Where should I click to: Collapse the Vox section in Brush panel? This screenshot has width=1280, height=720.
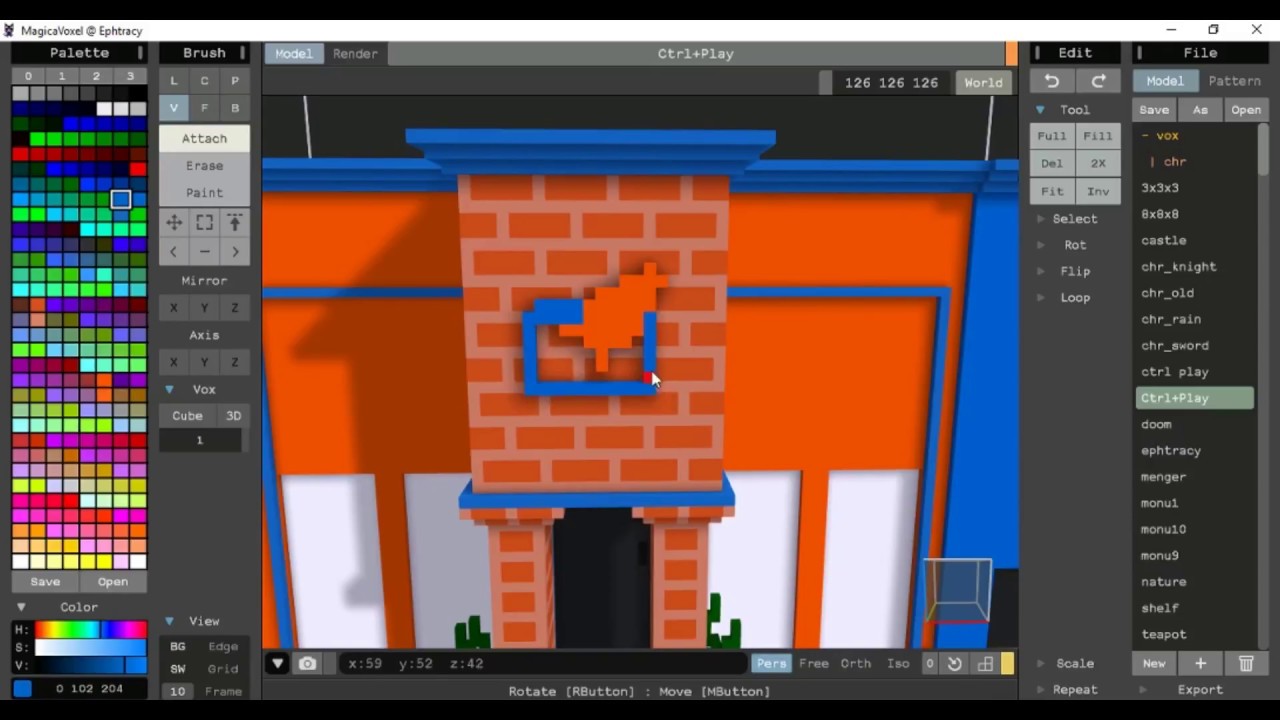pos(169,389)
